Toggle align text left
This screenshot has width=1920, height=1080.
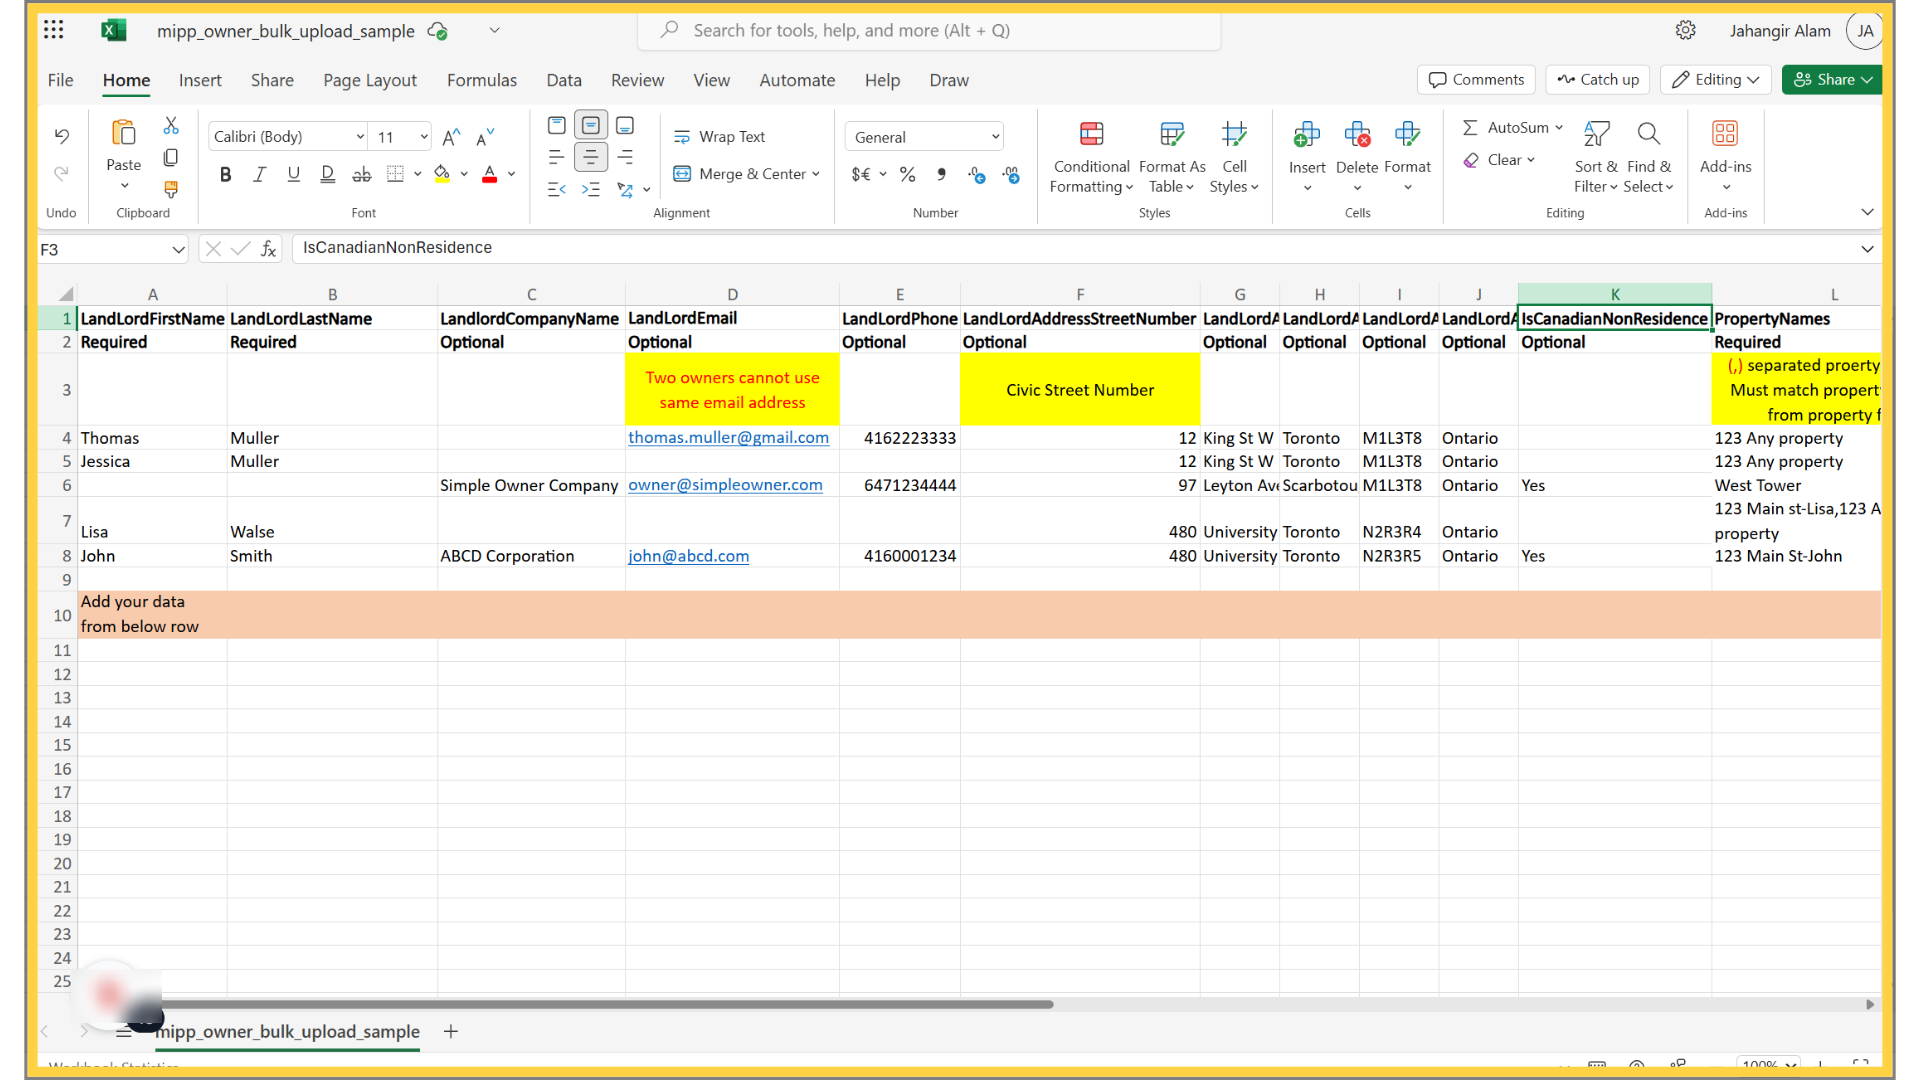pos(557,157)
